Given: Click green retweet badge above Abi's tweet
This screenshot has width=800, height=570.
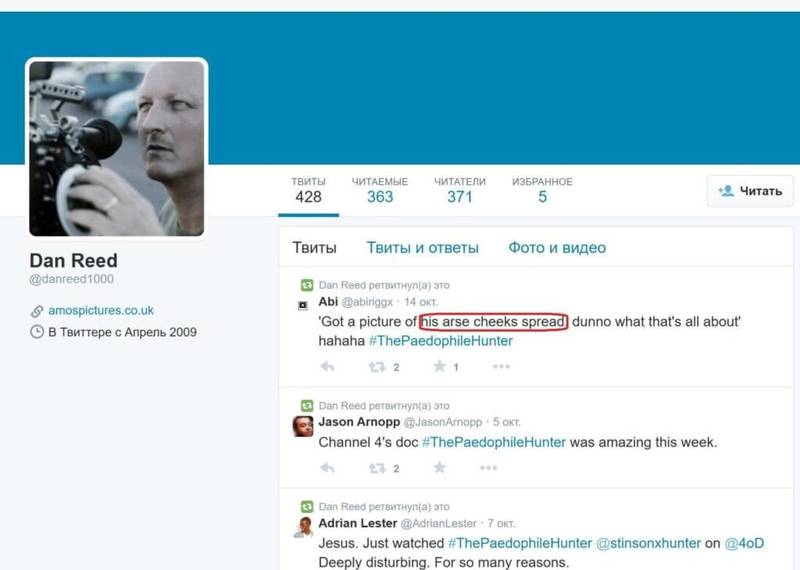Looking at the screenshot, I should click(x=307, y=285).
